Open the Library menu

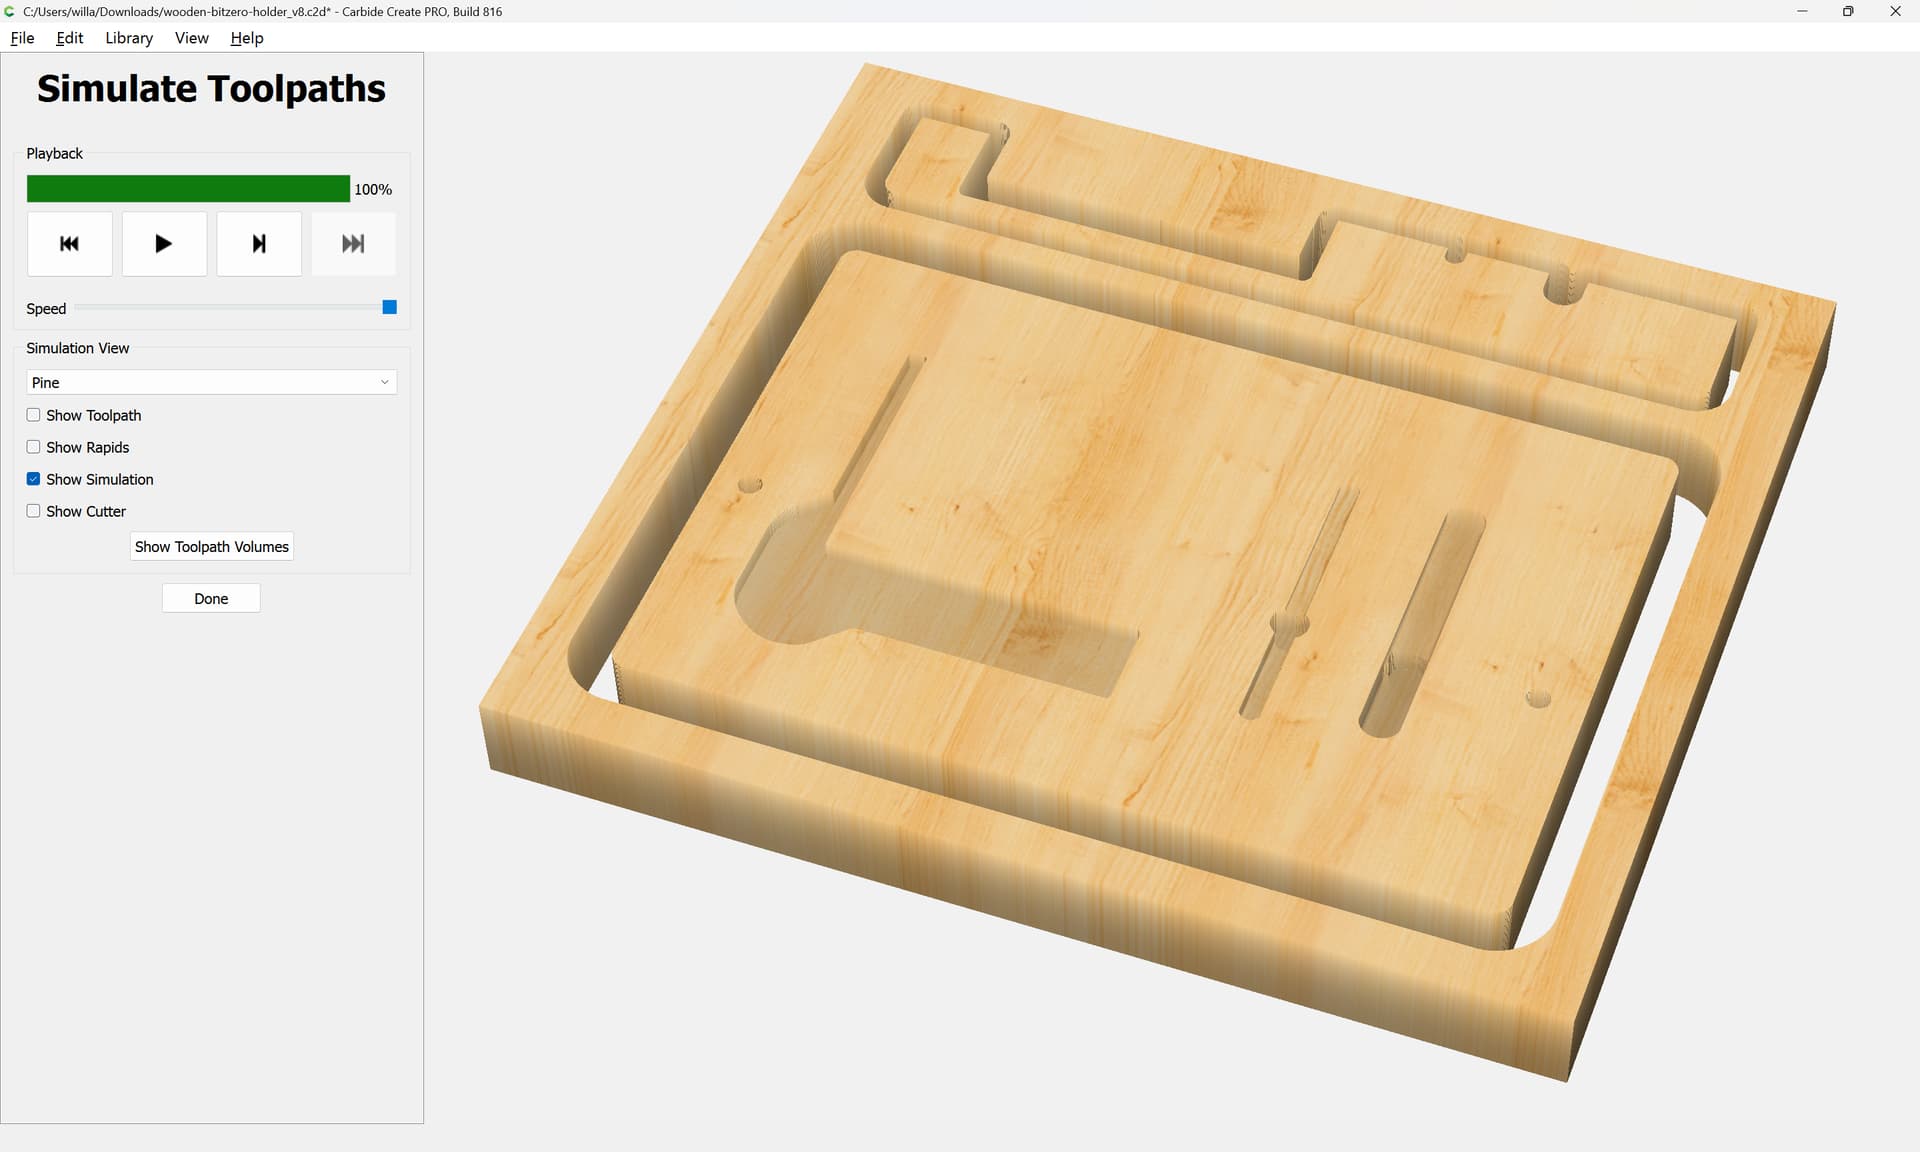(x=129, y=38)
